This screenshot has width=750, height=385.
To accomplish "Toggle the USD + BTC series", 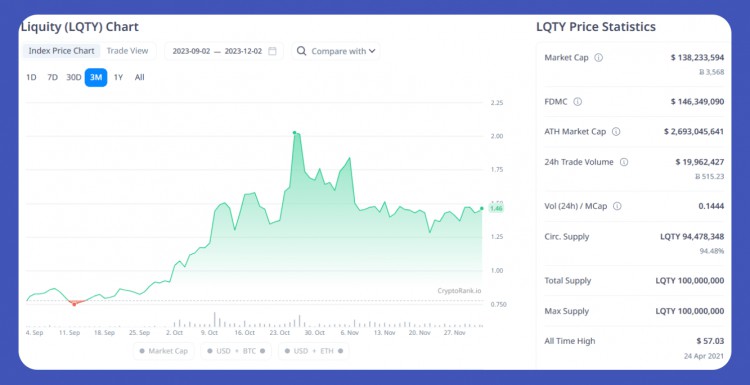I will coord(236,351).
